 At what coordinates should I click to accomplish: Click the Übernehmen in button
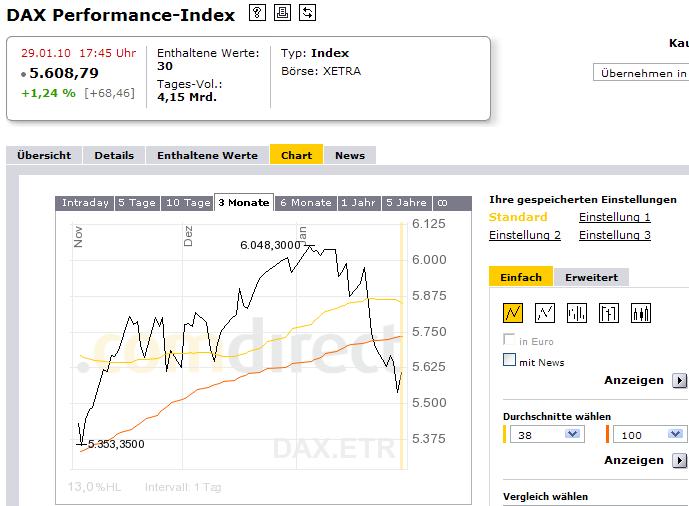(x=641, y=73)
